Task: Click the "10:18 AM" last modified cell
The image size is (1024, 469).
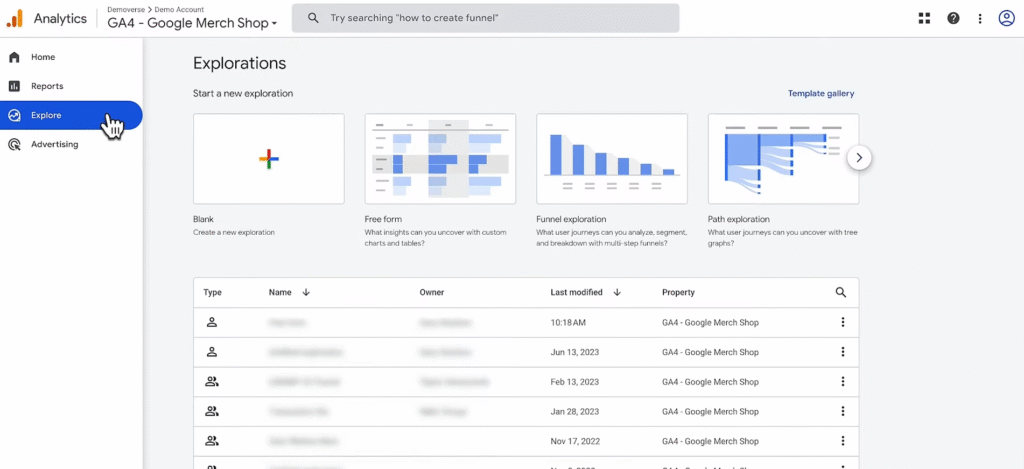Action: pos(568,323)
